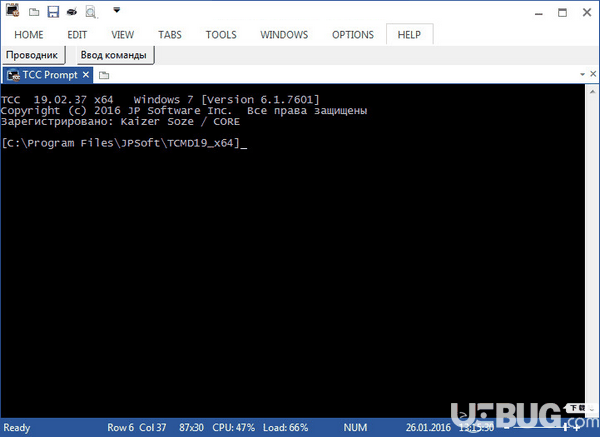Click the Ввод команды button

pyautogui.click(x=115, y=55)
